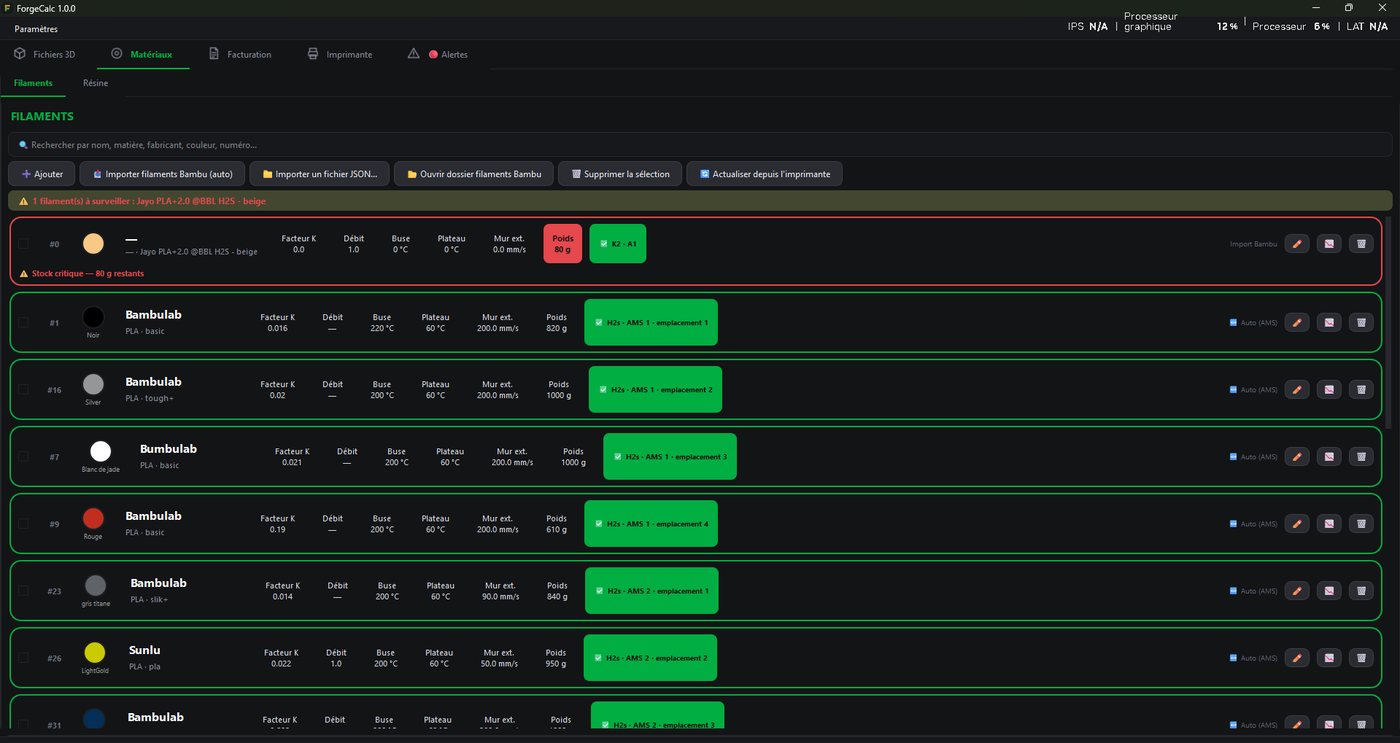The width and height of the screenshot is (1400, 743).
Task: Click the red Poids 80 g badge
Action: (563, 244)
